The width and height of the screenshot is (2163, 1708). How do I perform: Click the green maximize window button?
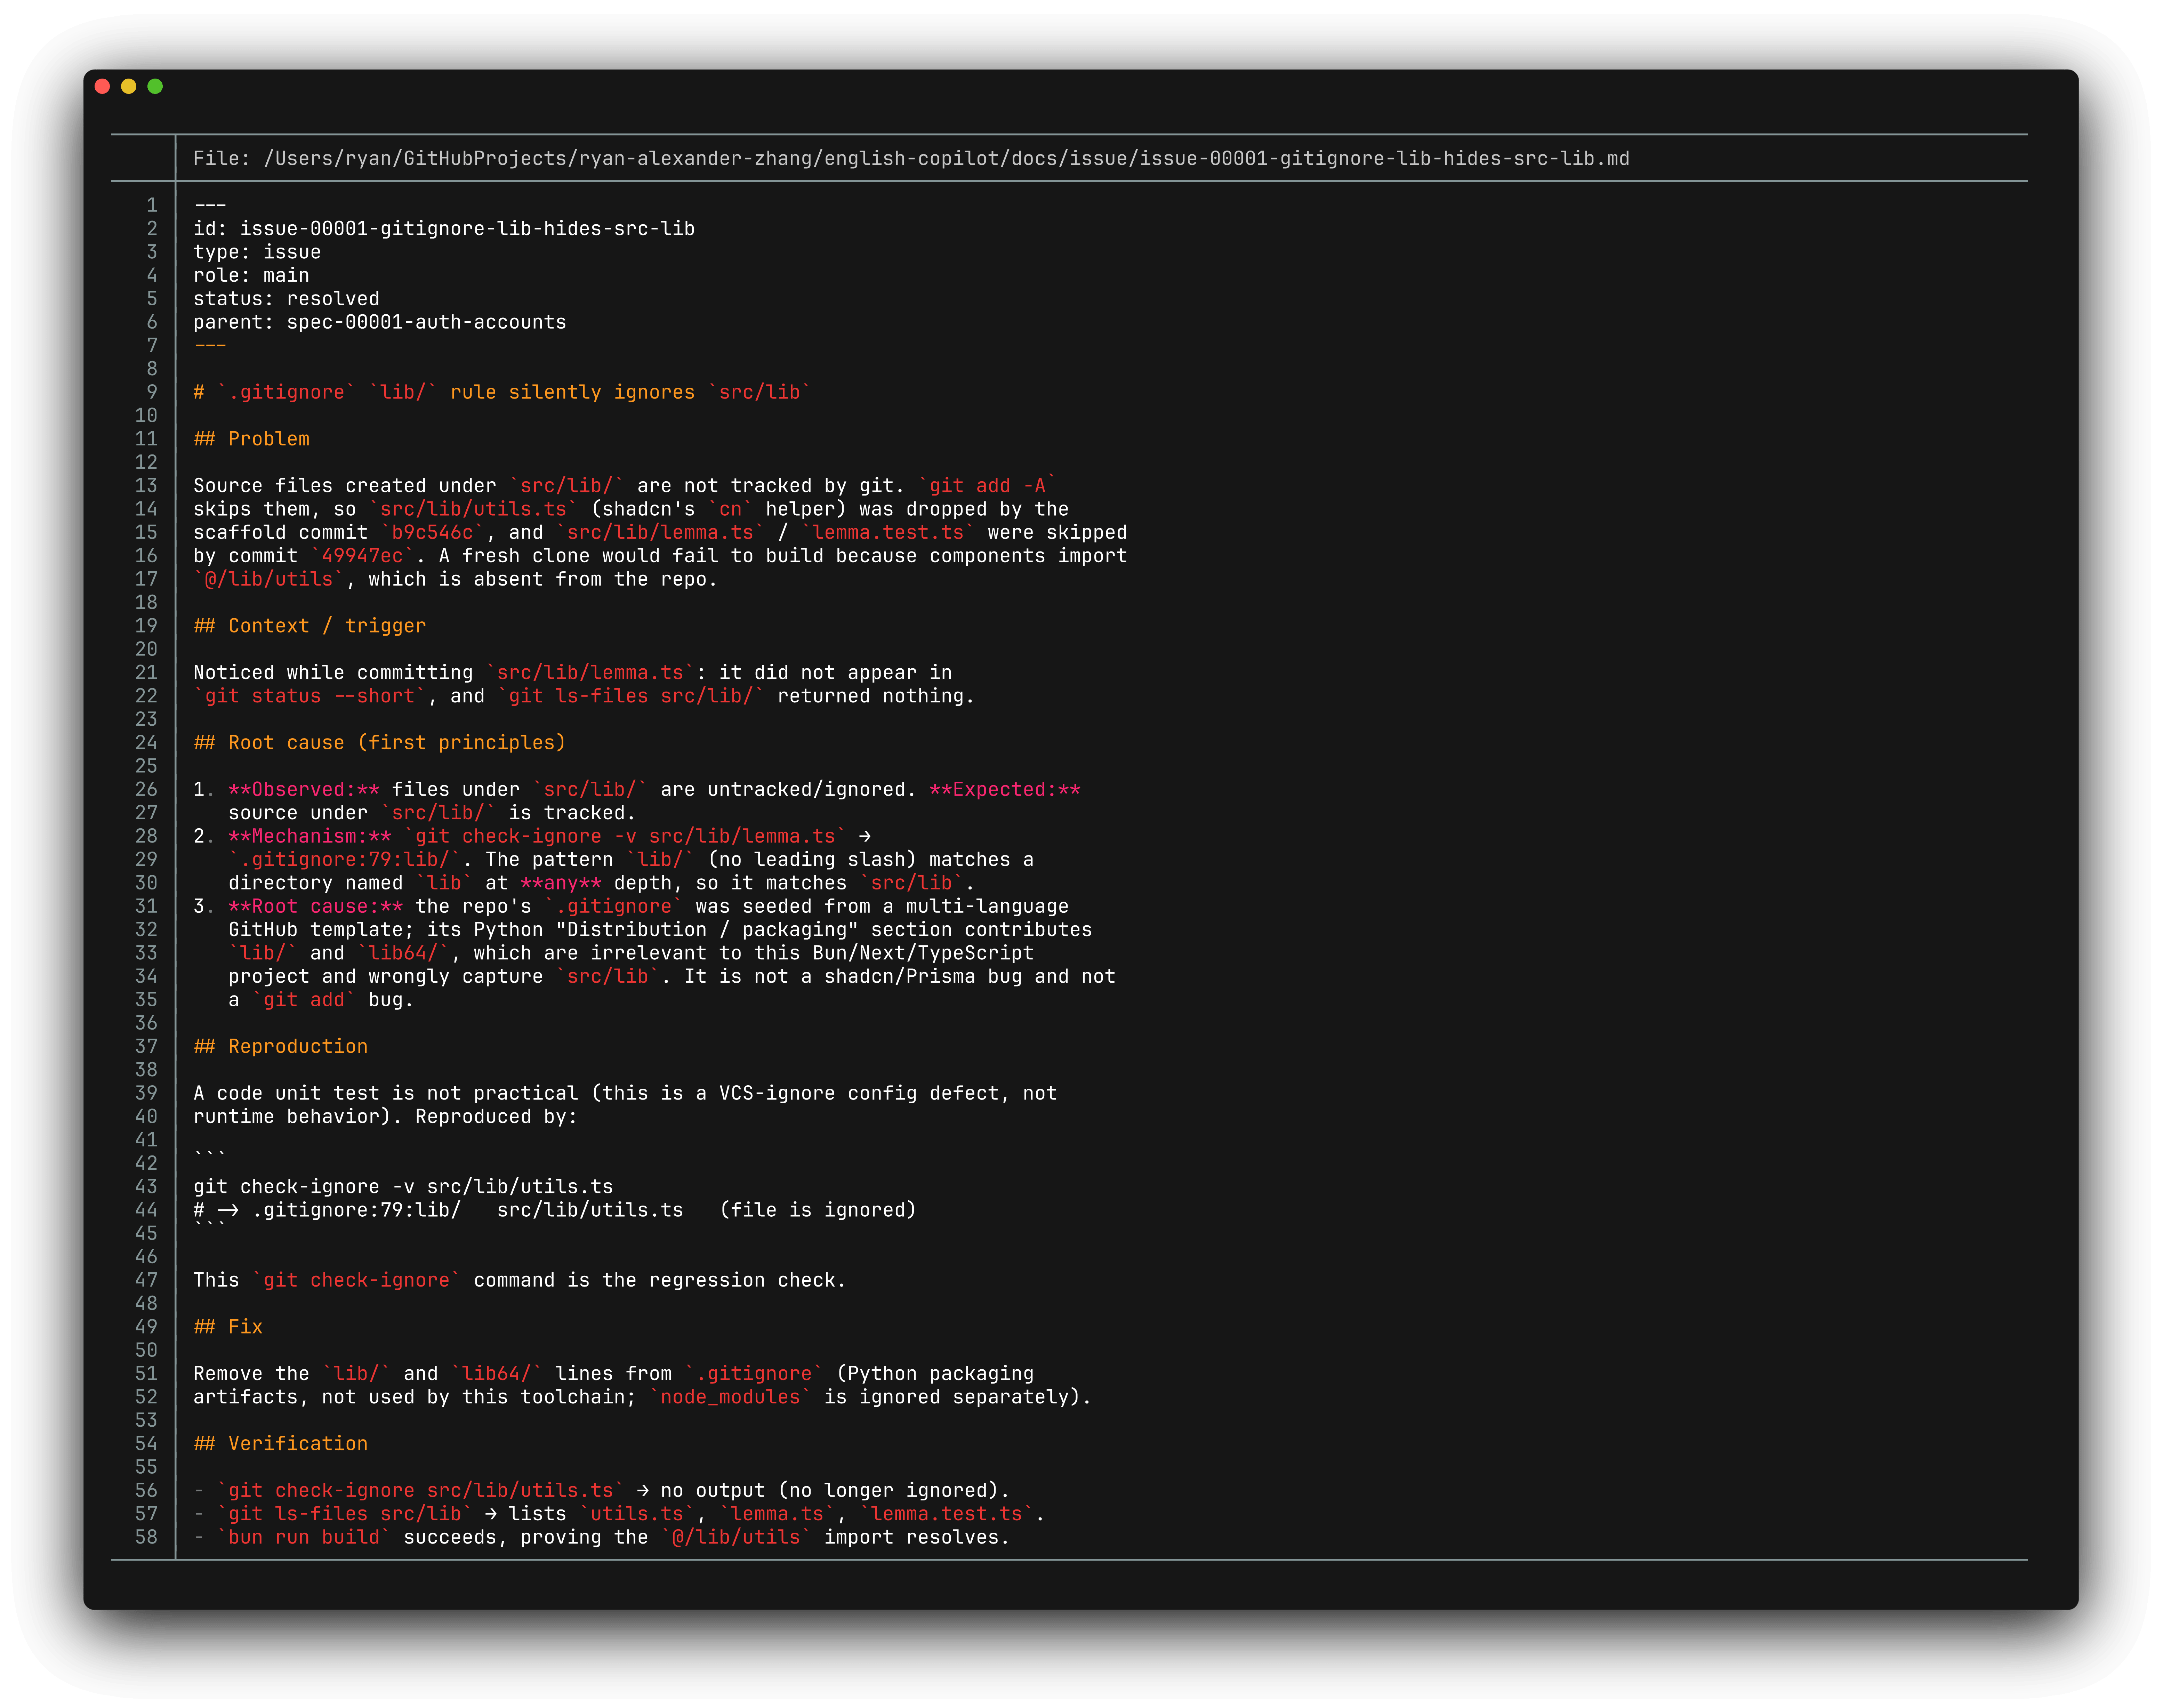point(155,86)
